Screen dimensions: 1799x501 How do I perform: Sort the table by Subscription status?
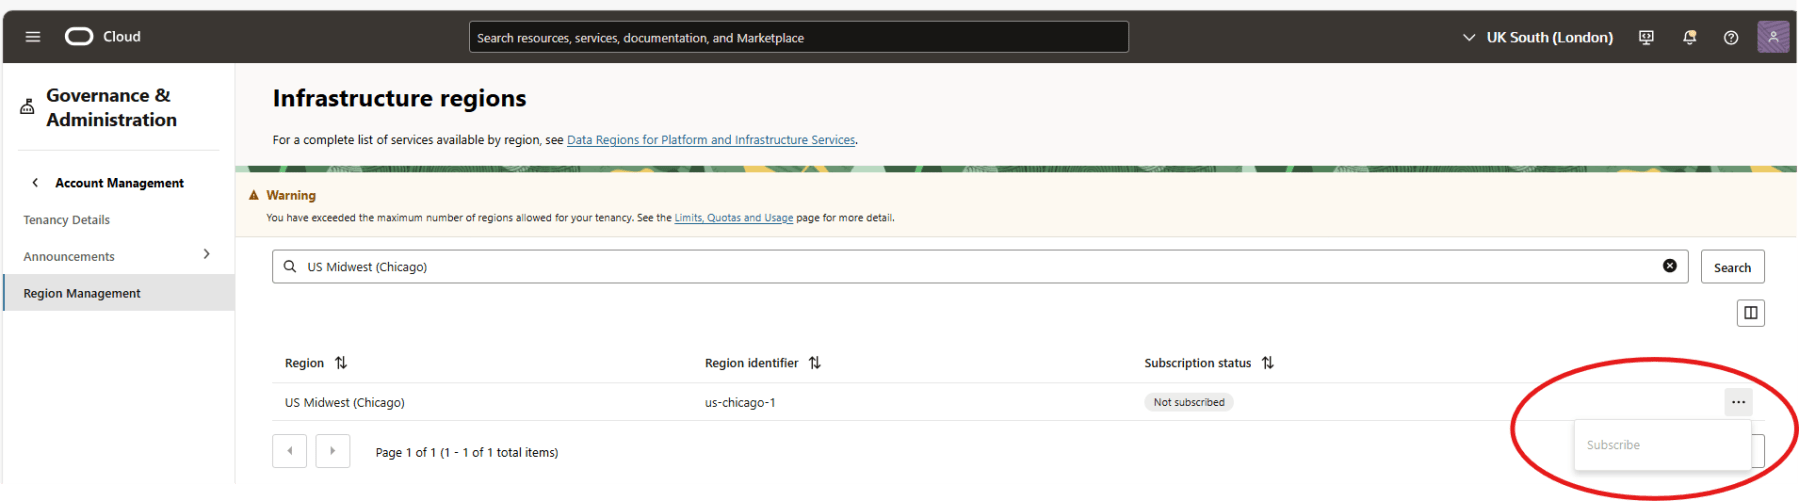1268,363
